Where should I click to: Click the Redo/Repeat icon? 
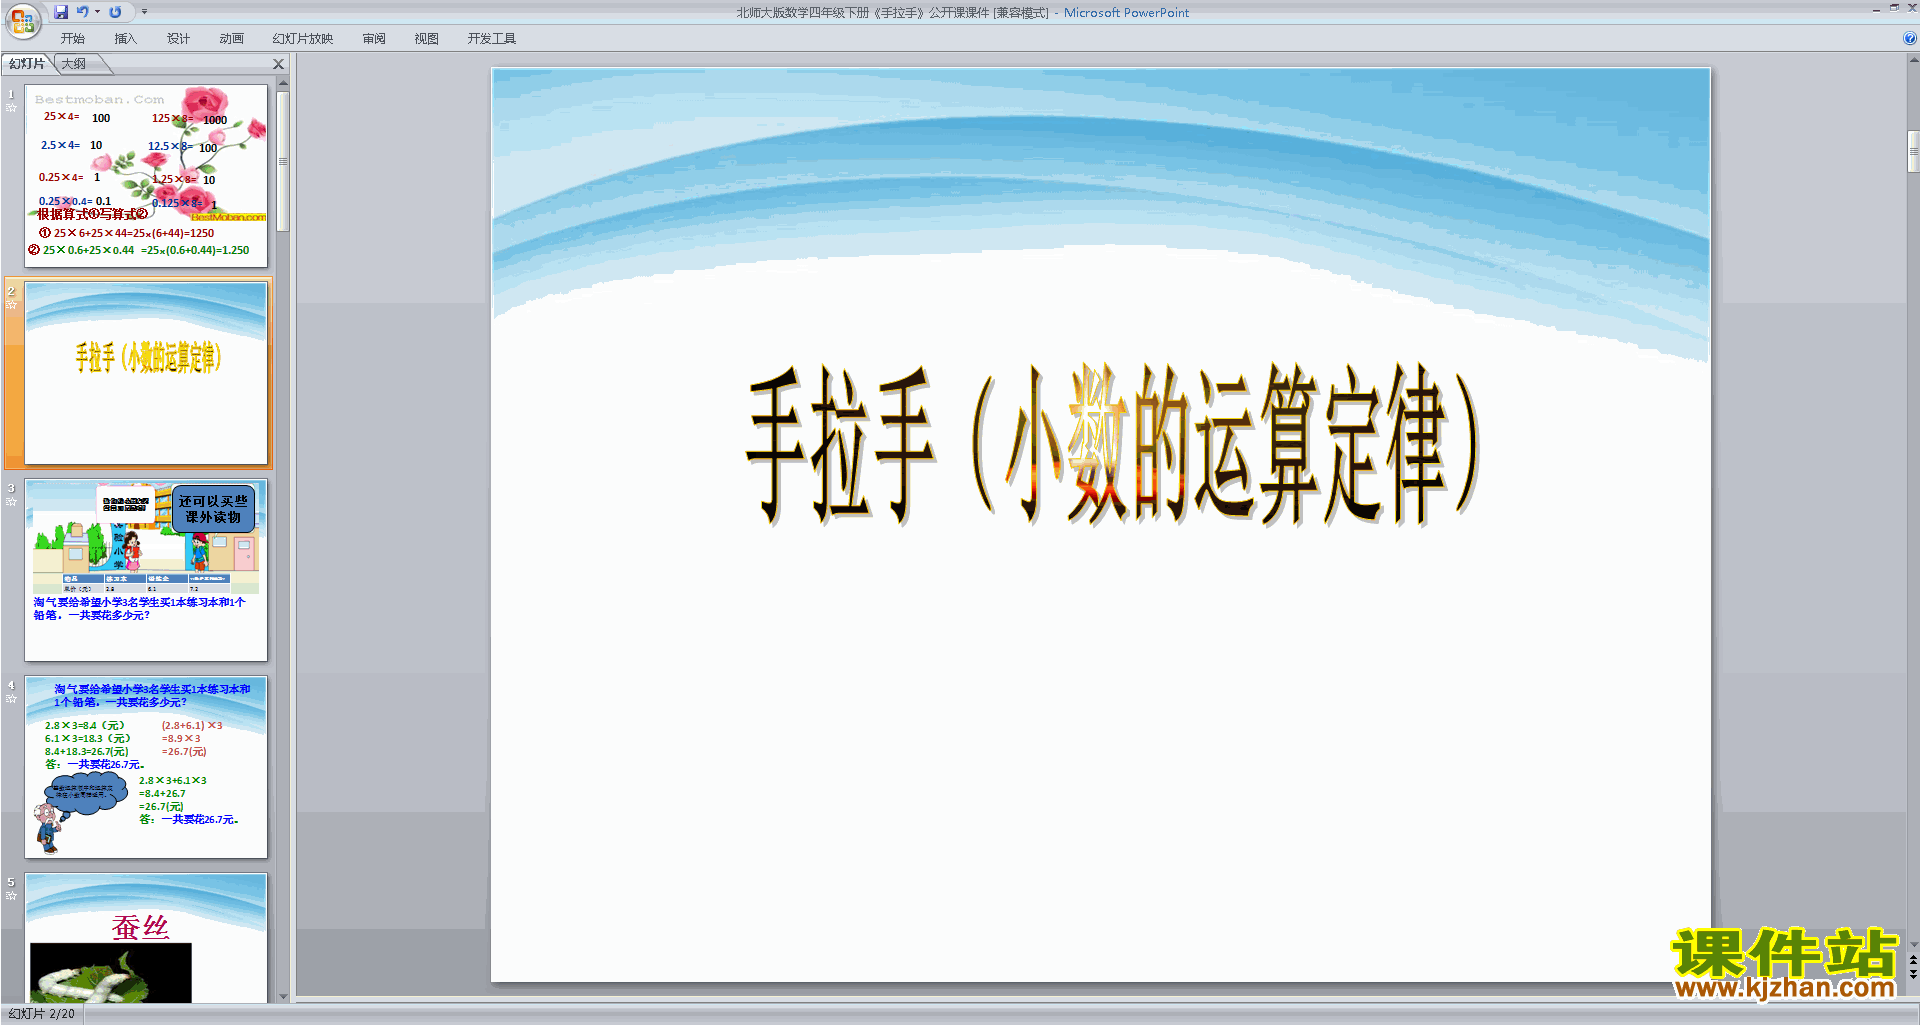point(115,12)
